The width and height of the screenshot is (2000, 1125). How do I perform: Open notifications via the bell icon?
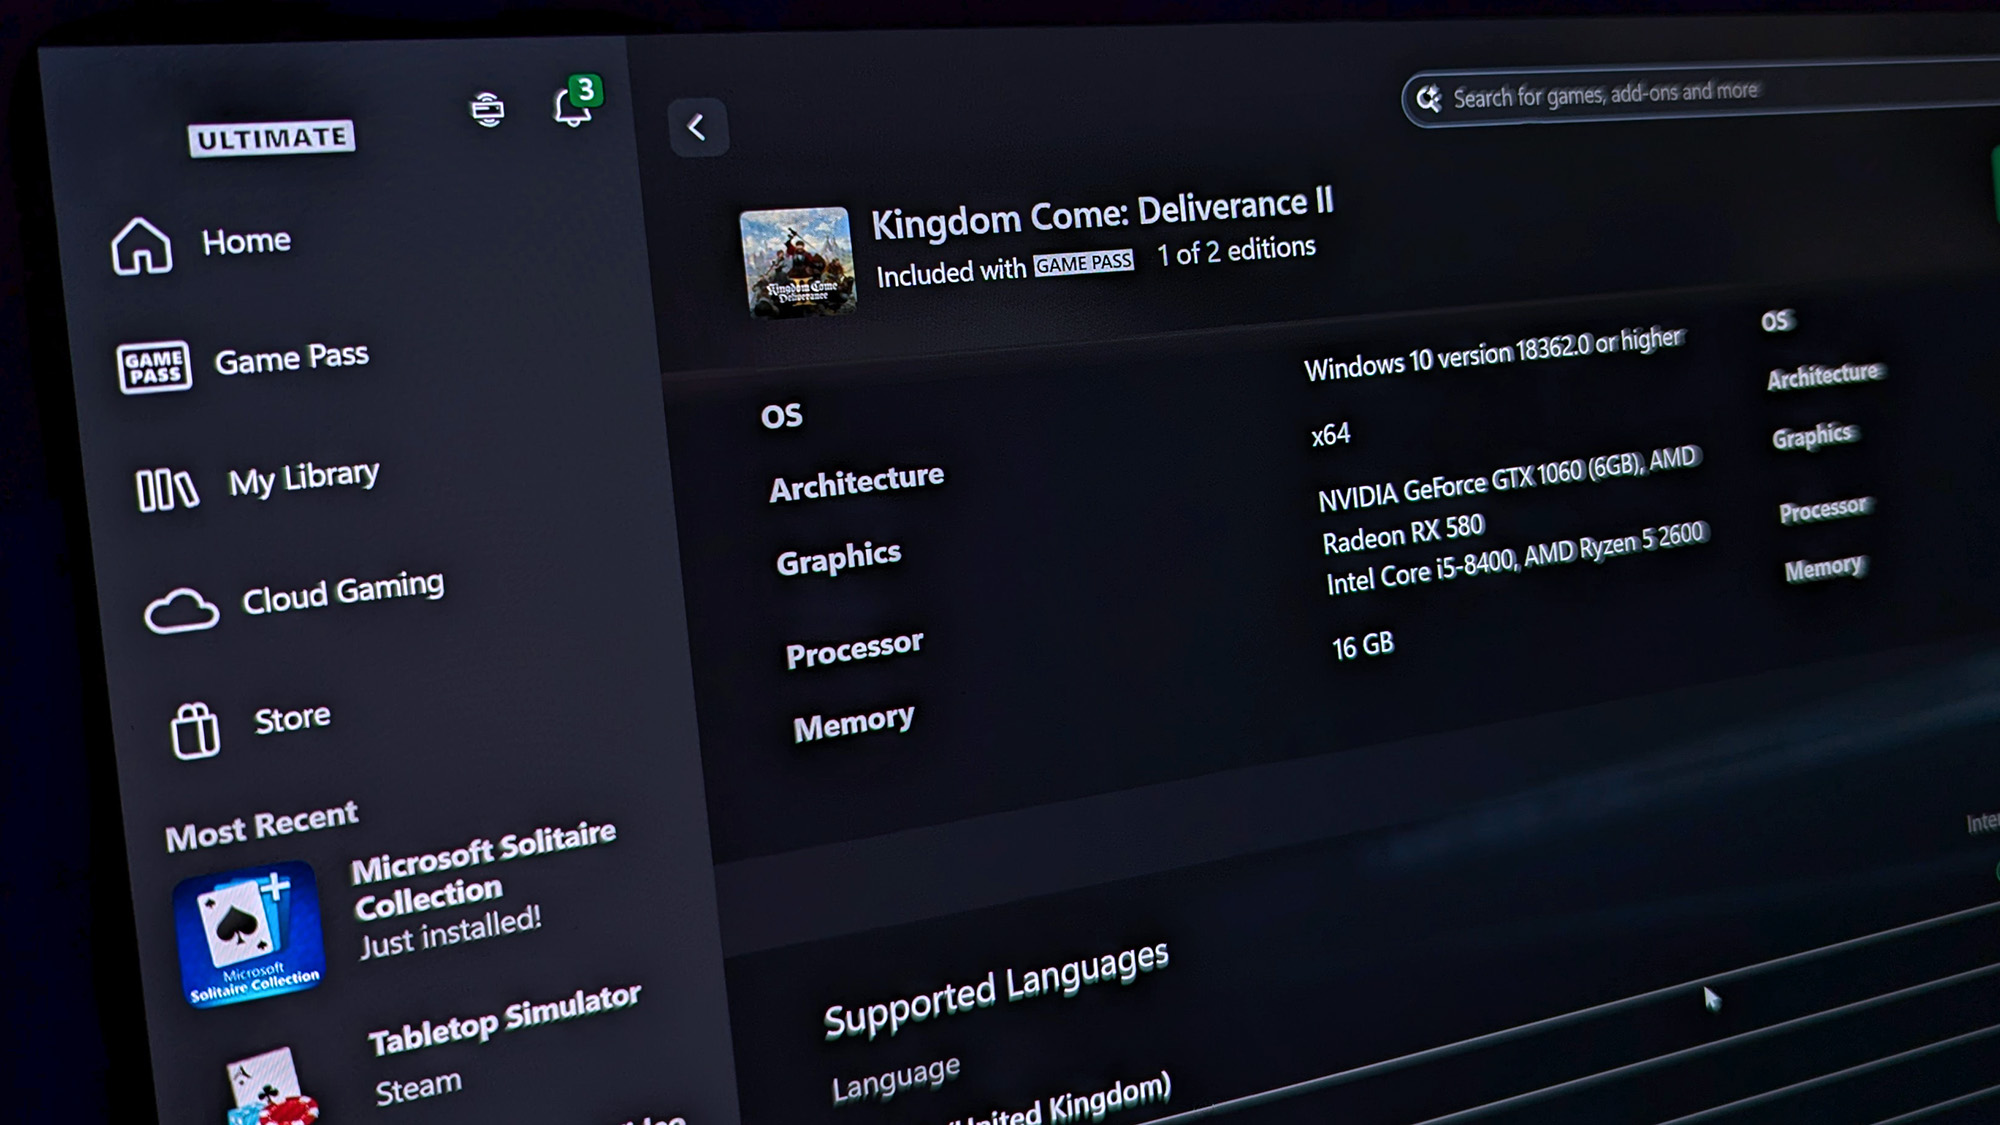[570, 110]
